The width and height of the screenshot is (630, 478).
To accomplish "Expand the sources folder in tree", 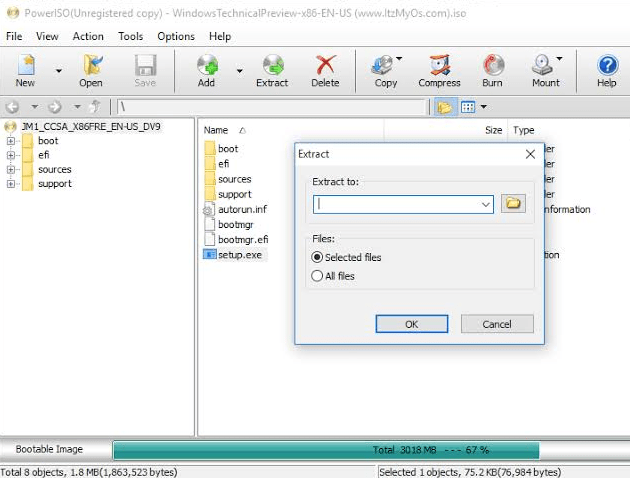I will tap(10, 169).
